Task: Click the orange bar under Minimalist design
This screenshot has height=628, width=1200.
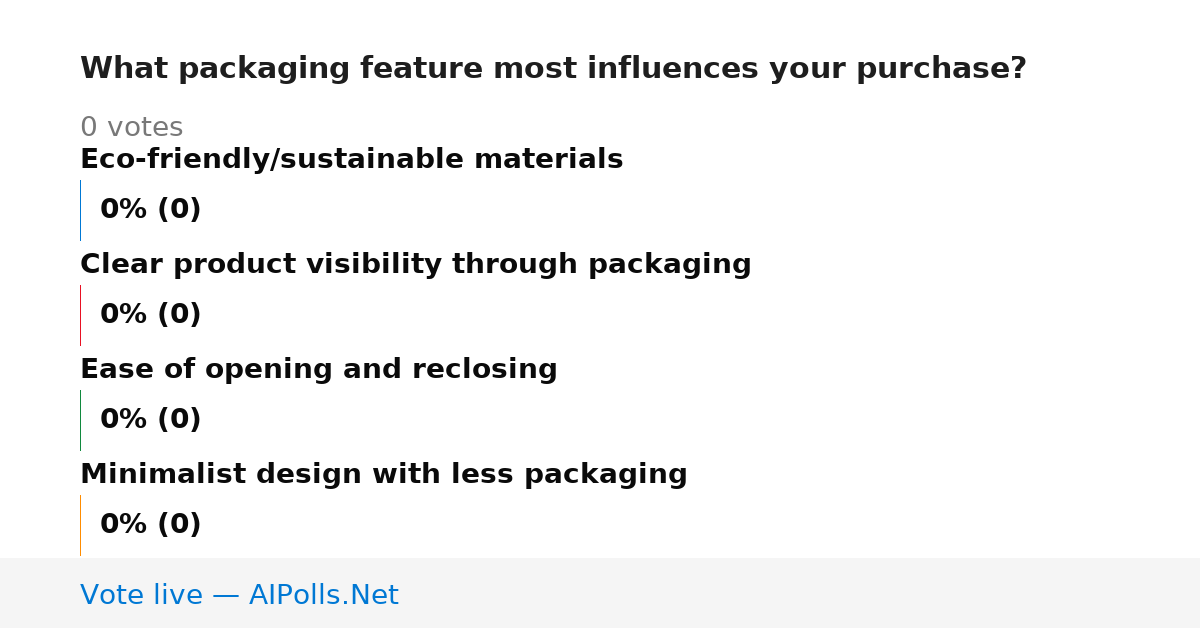Action: [81, 525]
